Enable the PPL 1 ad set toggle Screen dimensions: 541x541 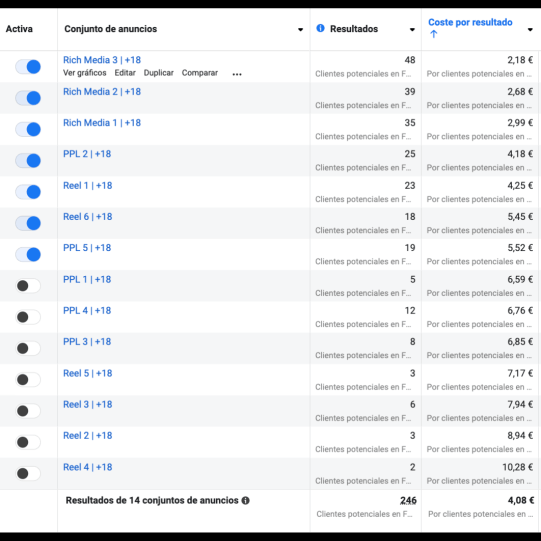[x=28, y=286]
